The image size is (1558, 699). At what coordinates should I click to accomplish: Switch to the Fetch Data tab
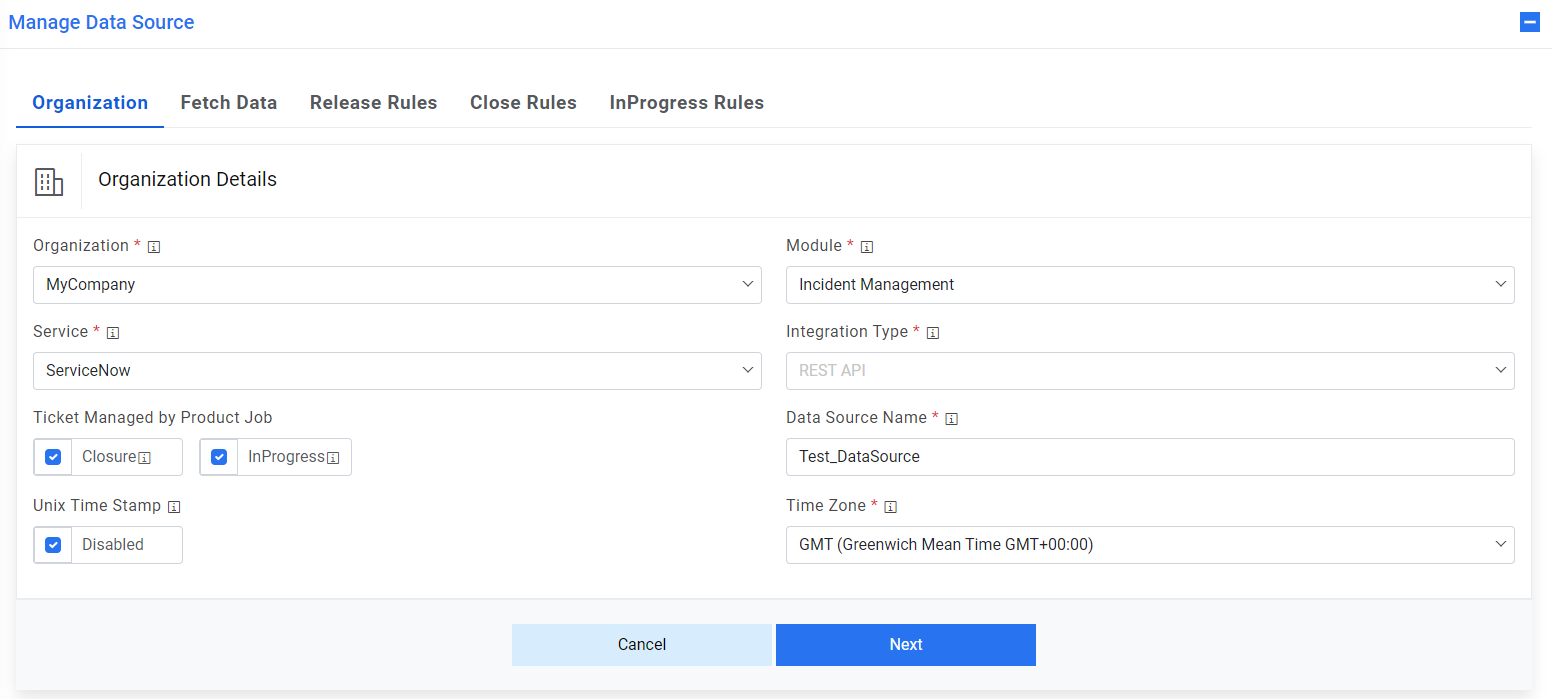coord(229,103)
